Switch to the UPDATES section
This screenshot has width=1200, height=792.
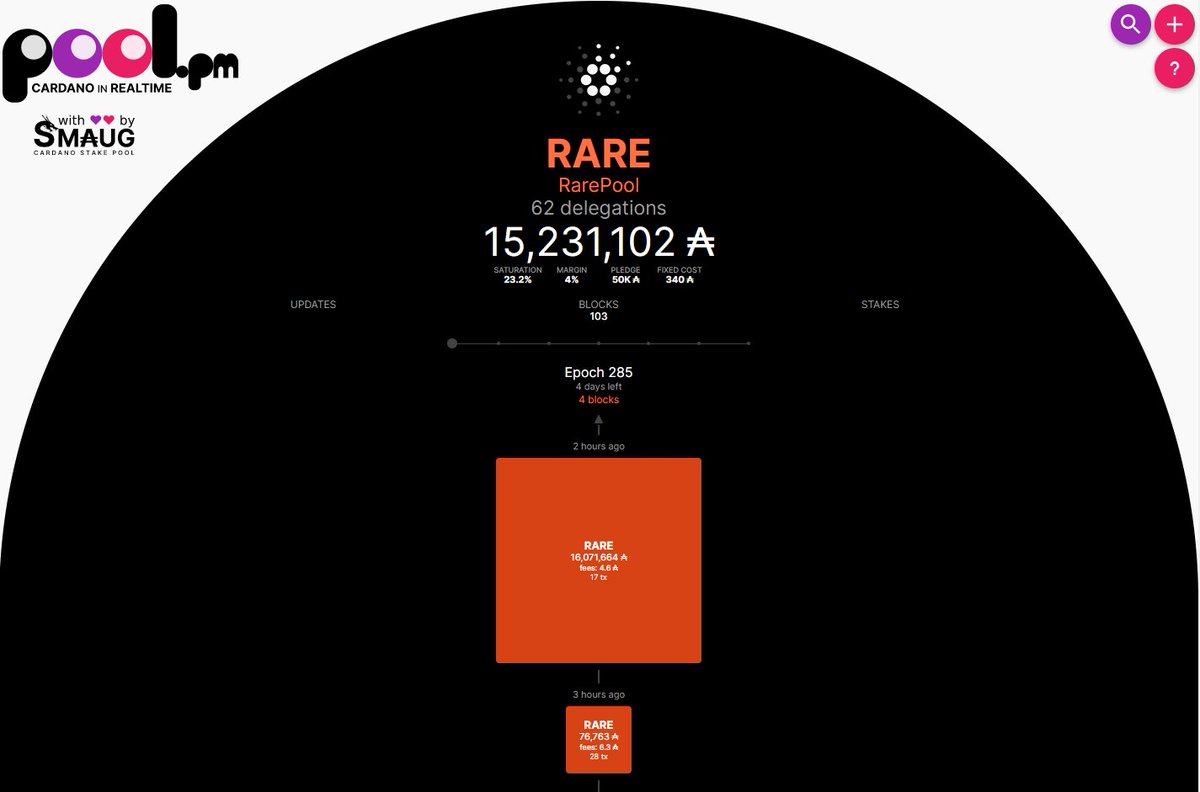(x=313, y=304)
